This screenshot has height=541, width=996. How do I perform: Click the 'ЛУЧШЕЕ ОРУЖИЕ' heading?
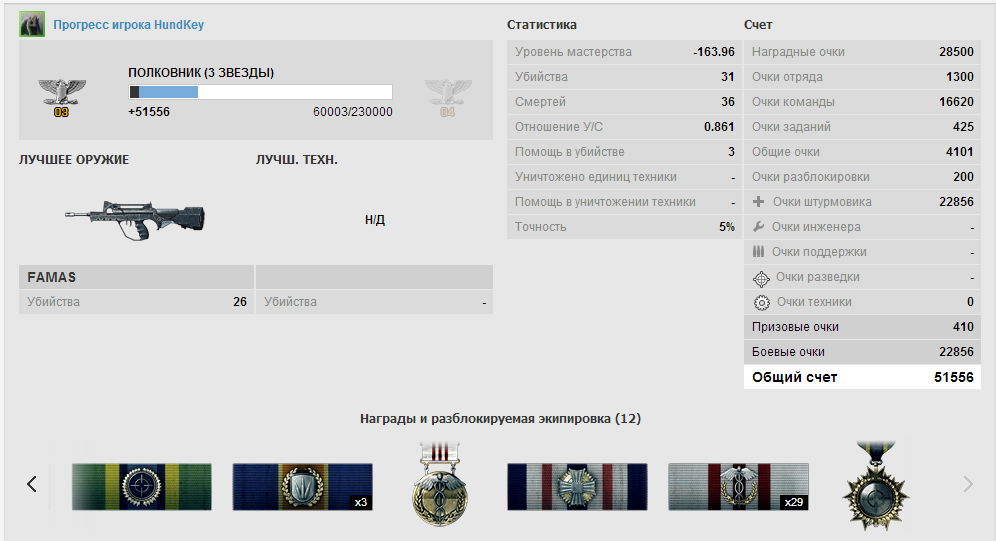(x=74, y=160)
